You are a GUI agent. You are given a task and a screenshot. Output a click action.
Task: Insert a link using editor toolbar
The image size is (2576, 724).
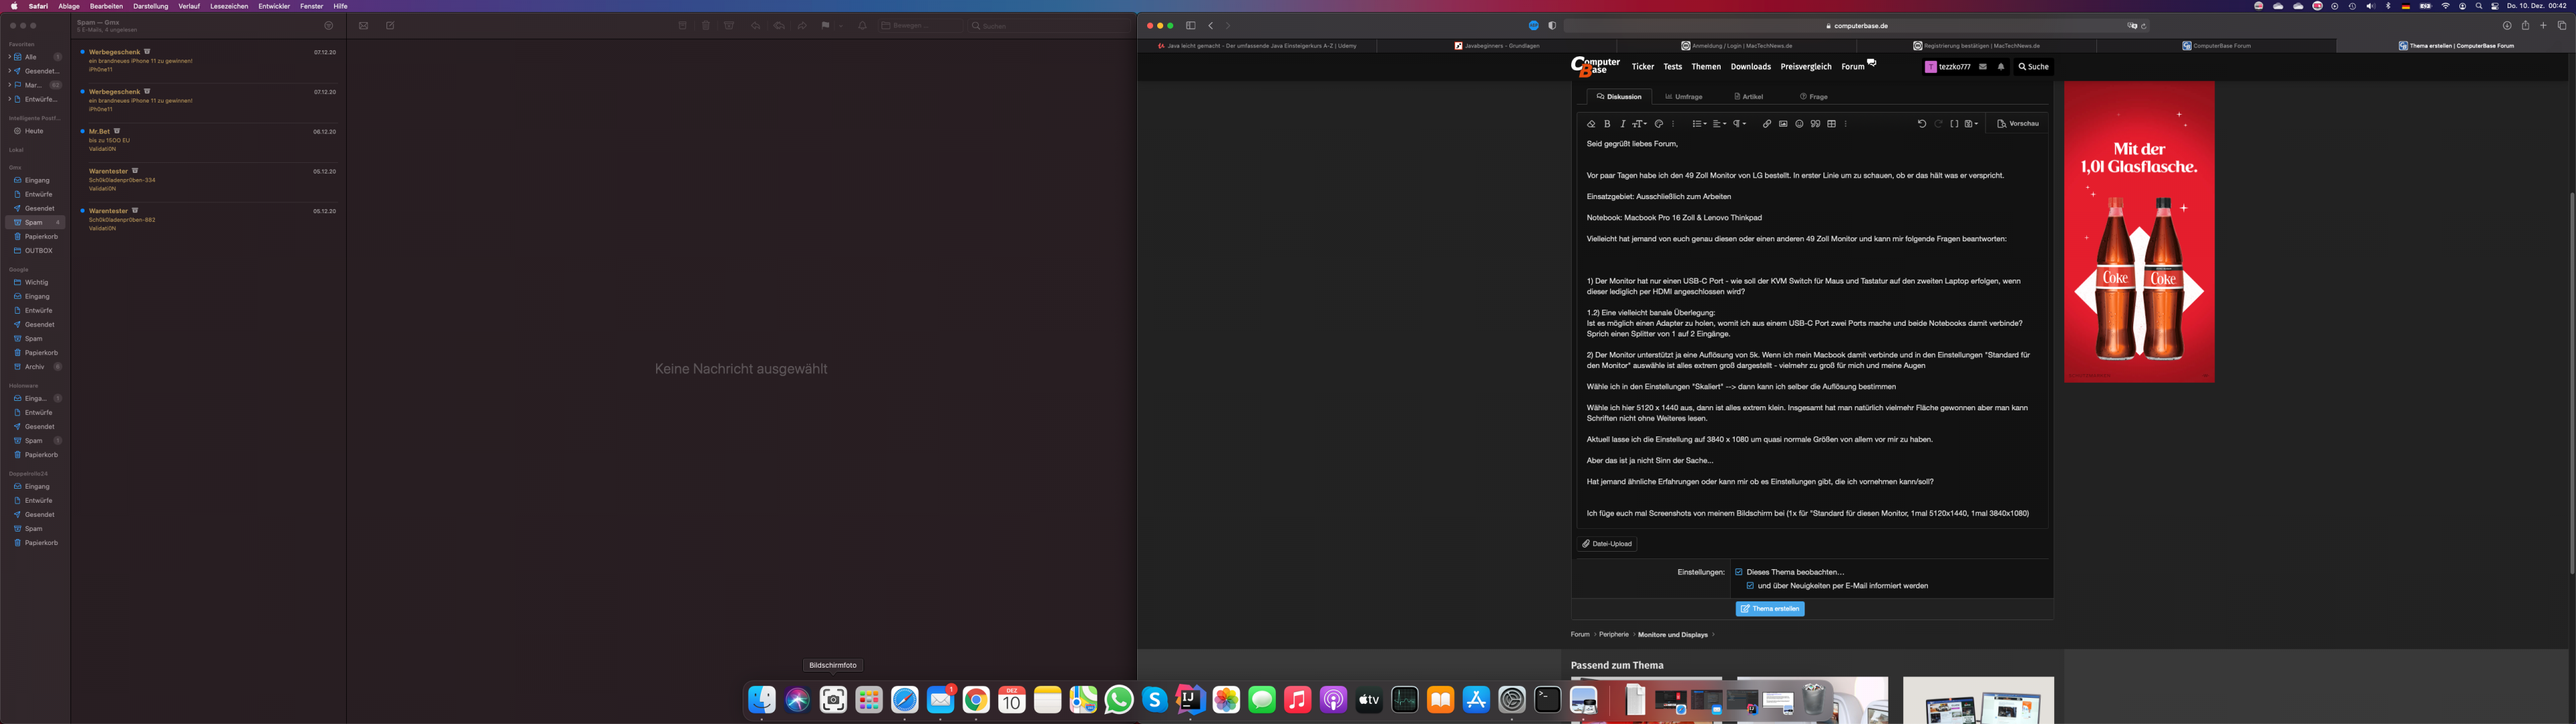pyautogui.click(x=1766, y=124)
